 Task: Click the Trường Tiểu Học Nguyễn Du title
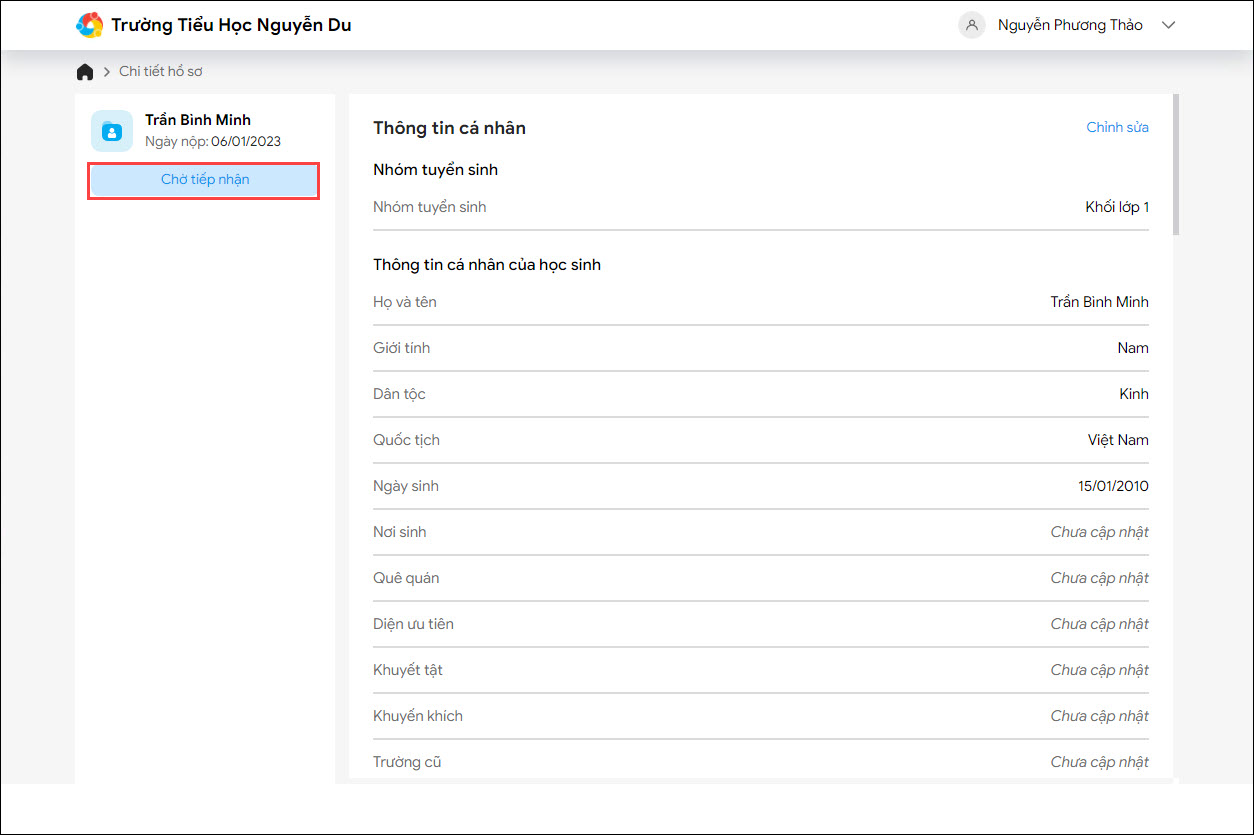point(231,25)
